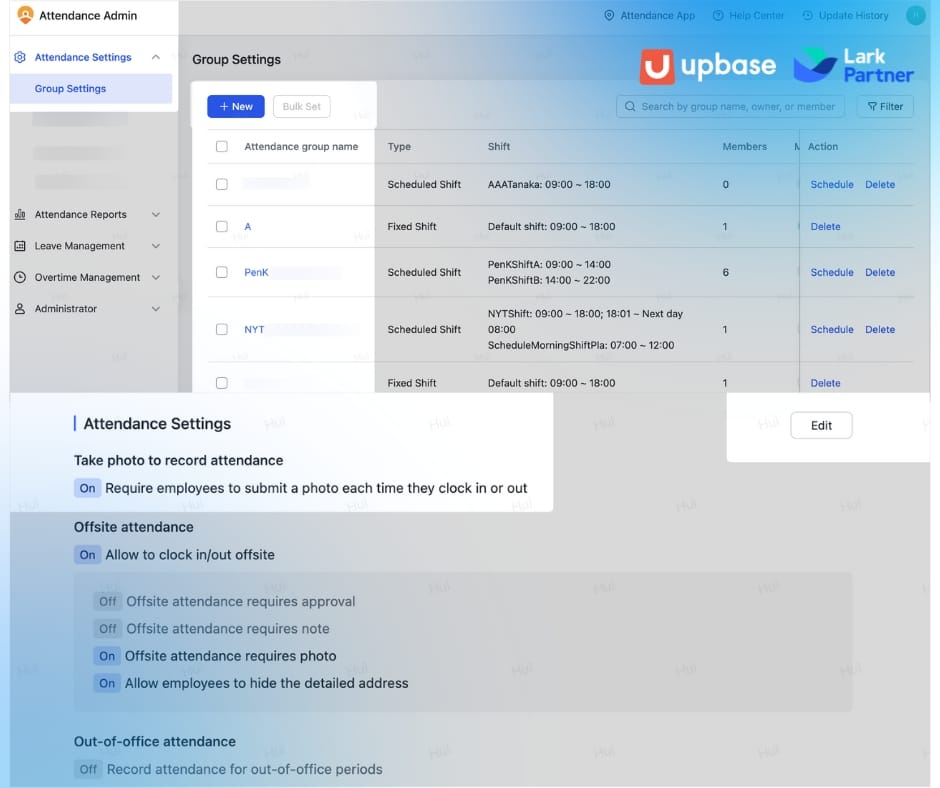This screenshot has width=940, height=788.
Task: Click Schedule for the PenK group
Action: point(831,272)
